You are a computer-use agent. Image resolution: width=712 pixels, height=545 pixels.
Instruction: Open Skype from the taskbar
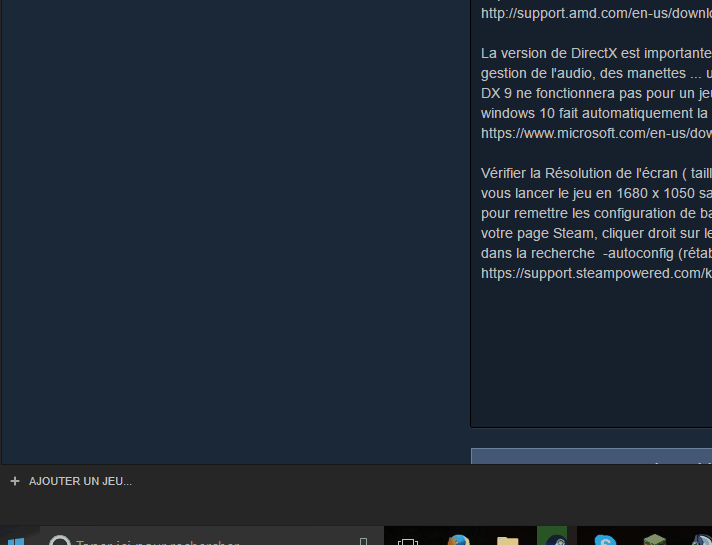[605, 540]
